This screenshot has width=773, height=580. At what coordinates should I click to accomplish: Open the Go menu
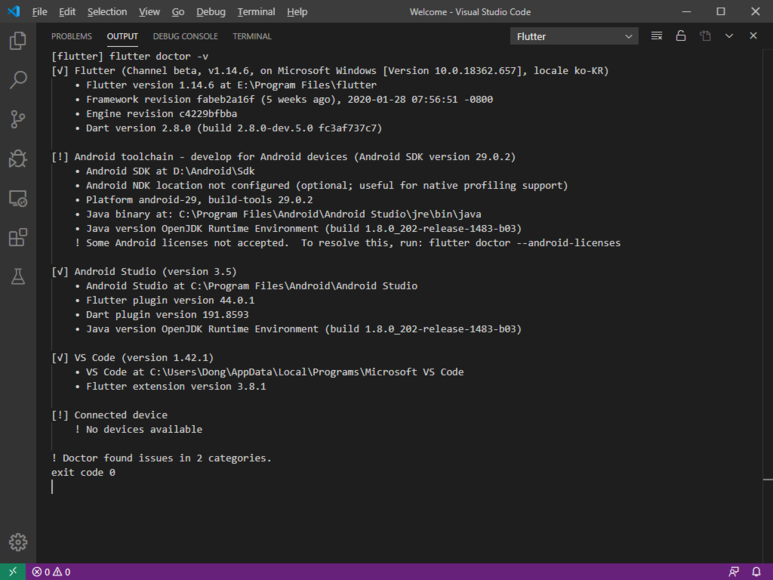[178, 12]
